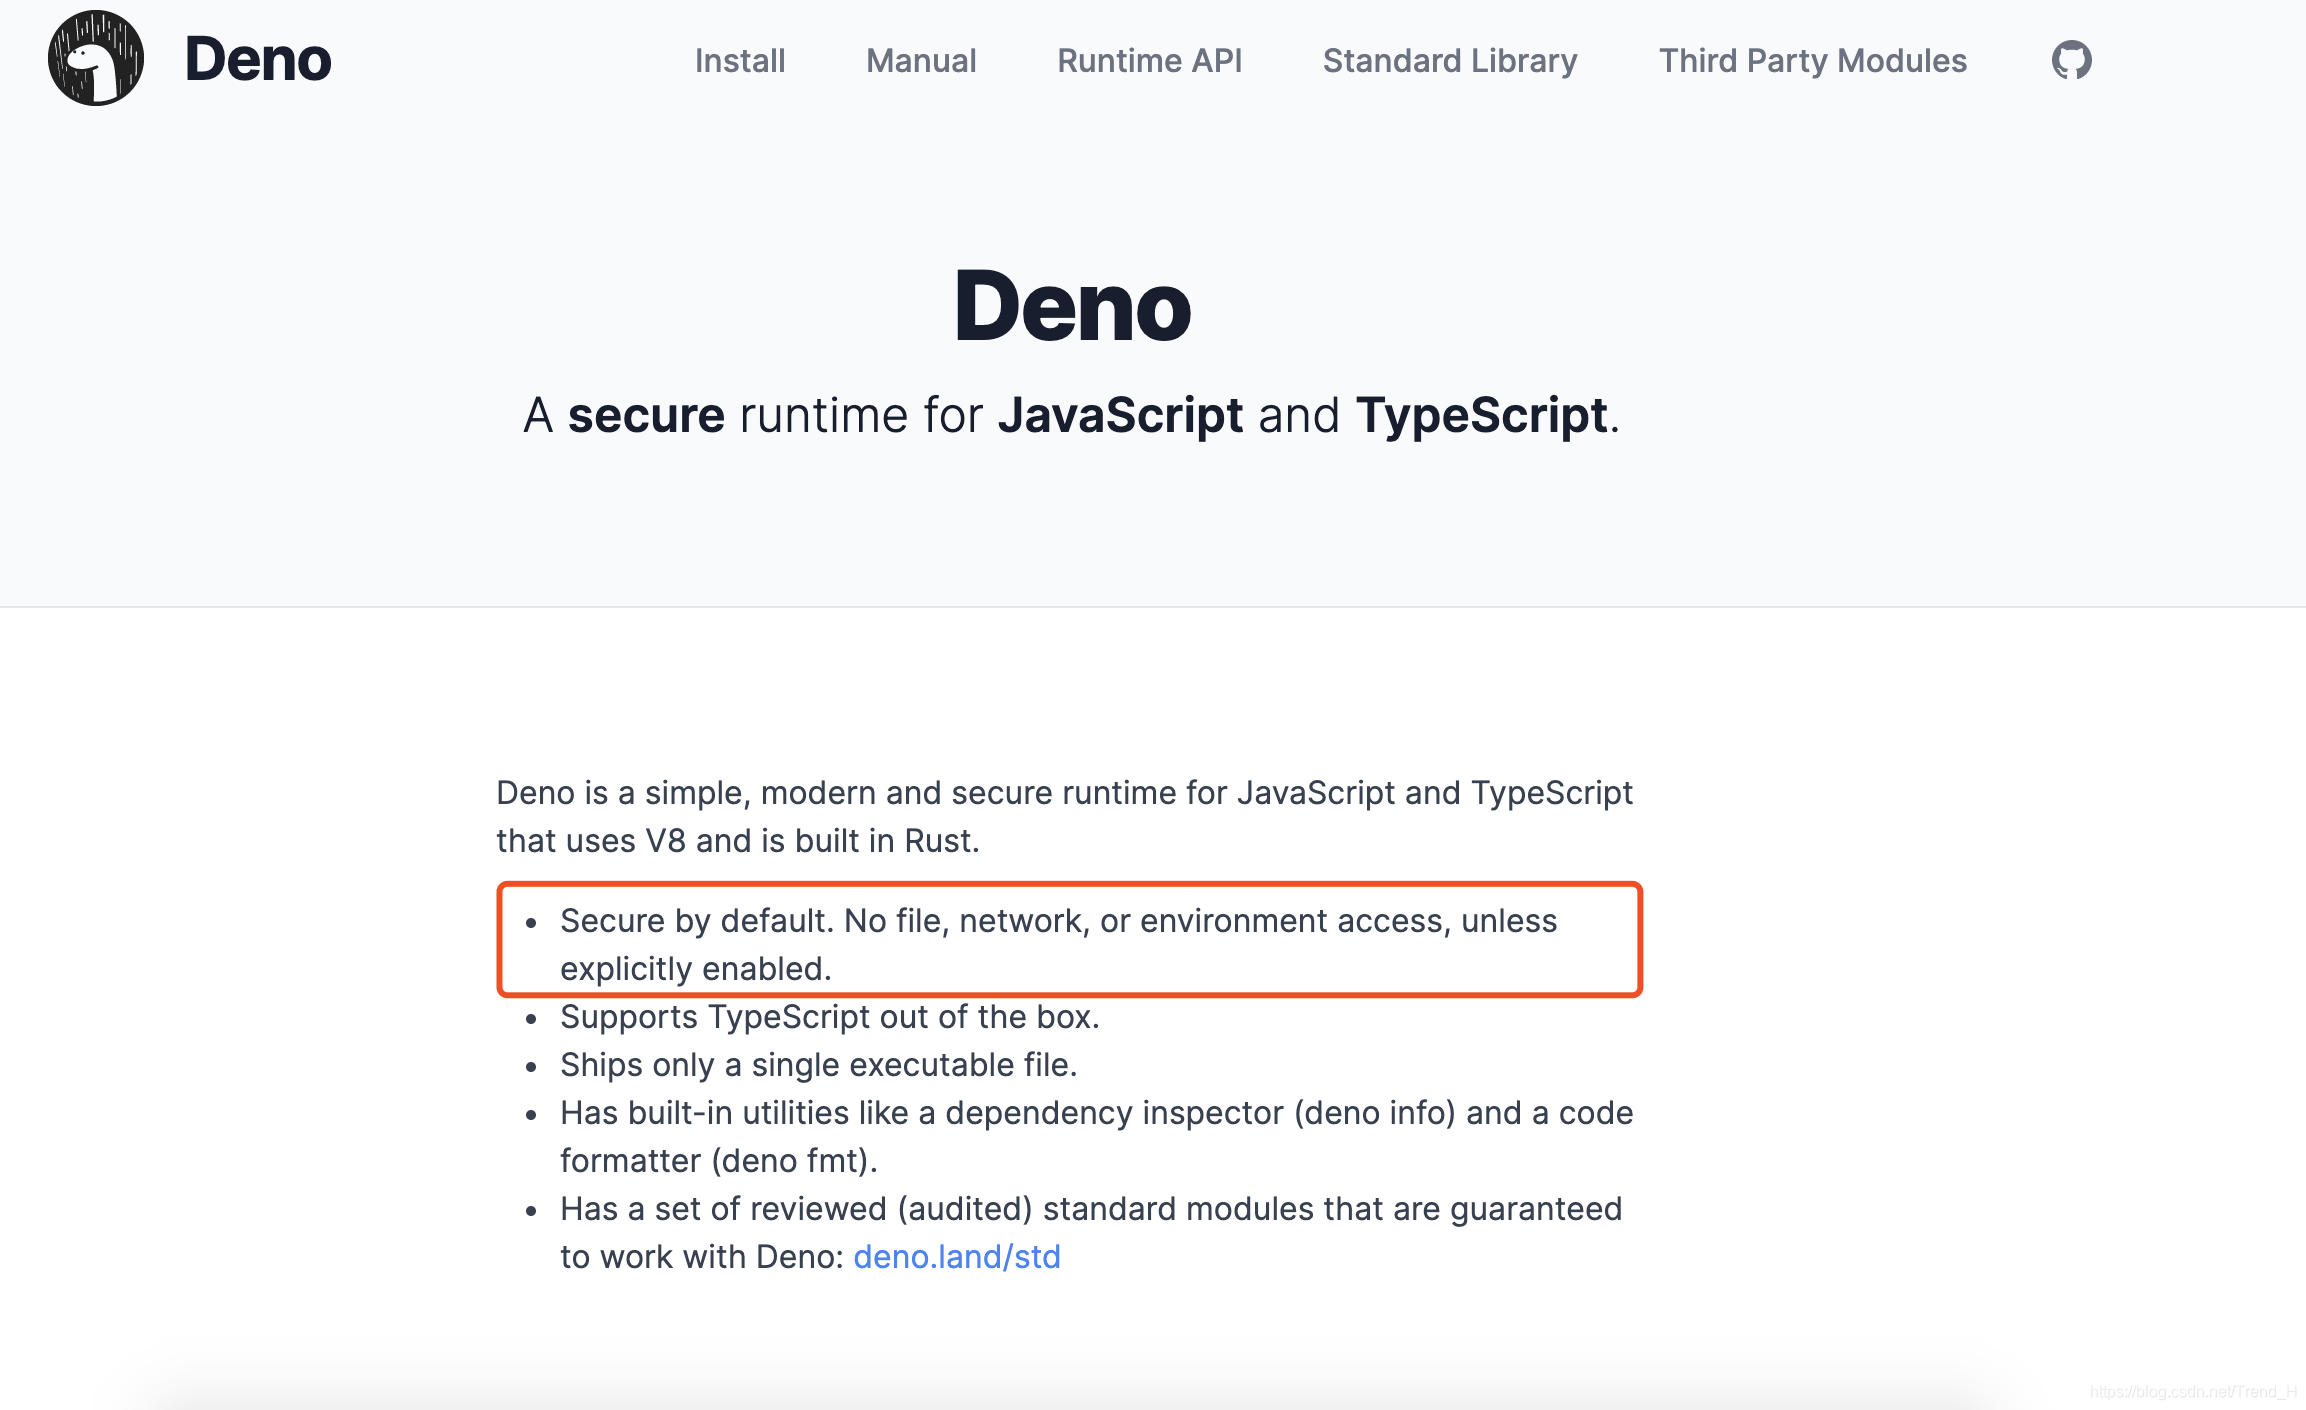Image resolution: width=2306 pixels, height=1410 pixels.
Task: Click the intro paragraph "Deno is a simple, modern"
Action: pyautogui.click(x=1064, y=816)
